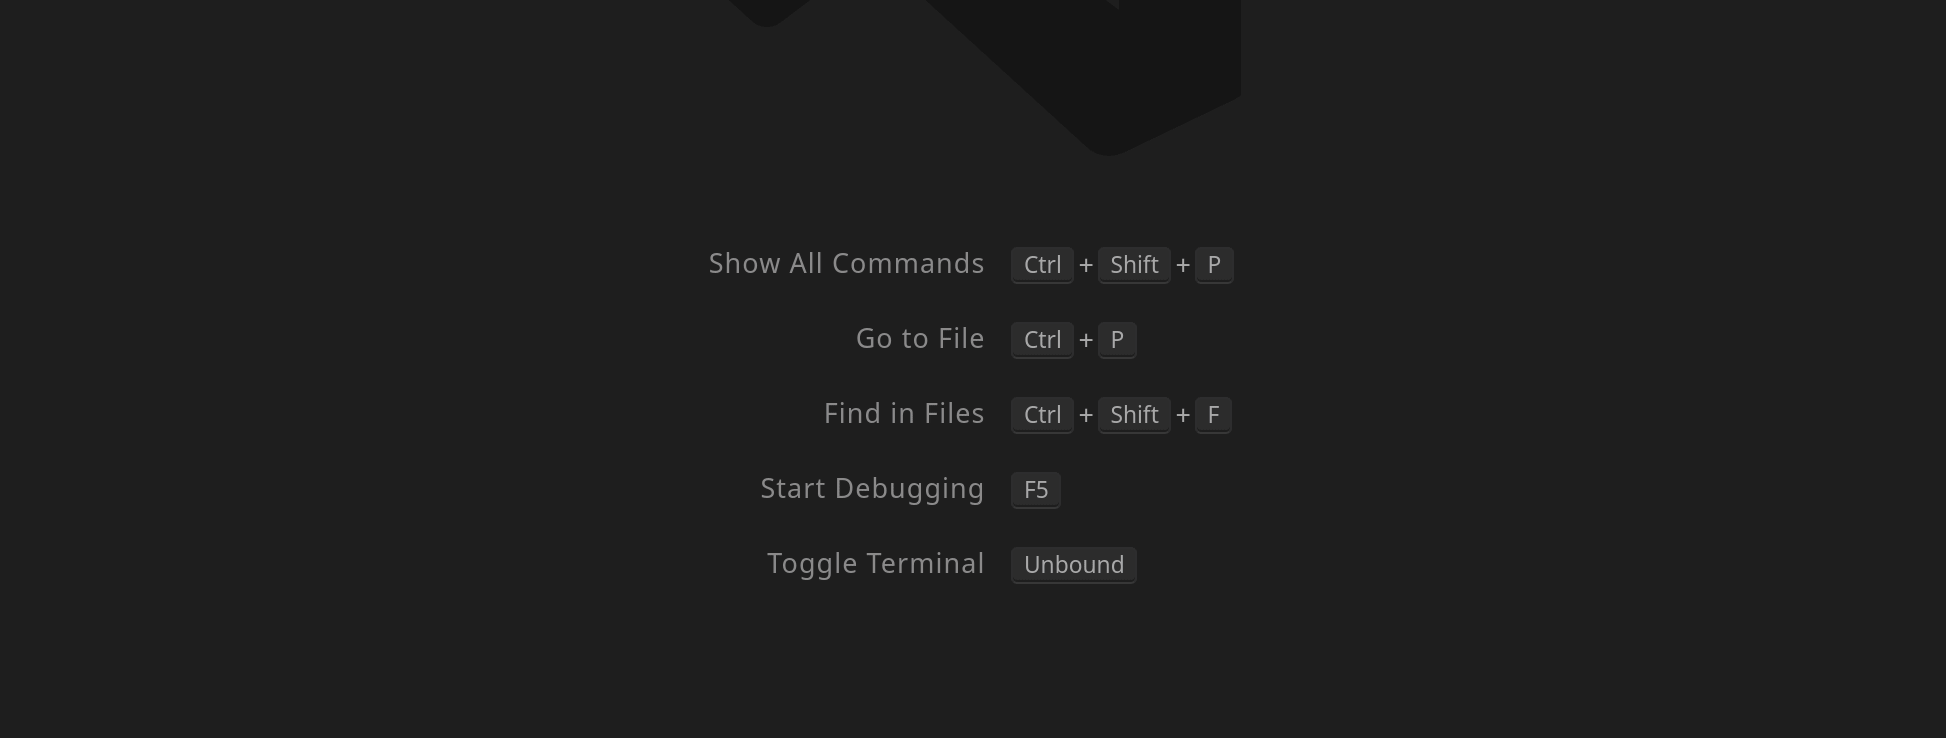Click the Ctrl key beside Go to File
This screenshot has width=1946, height=738.
coord(1042,340)
